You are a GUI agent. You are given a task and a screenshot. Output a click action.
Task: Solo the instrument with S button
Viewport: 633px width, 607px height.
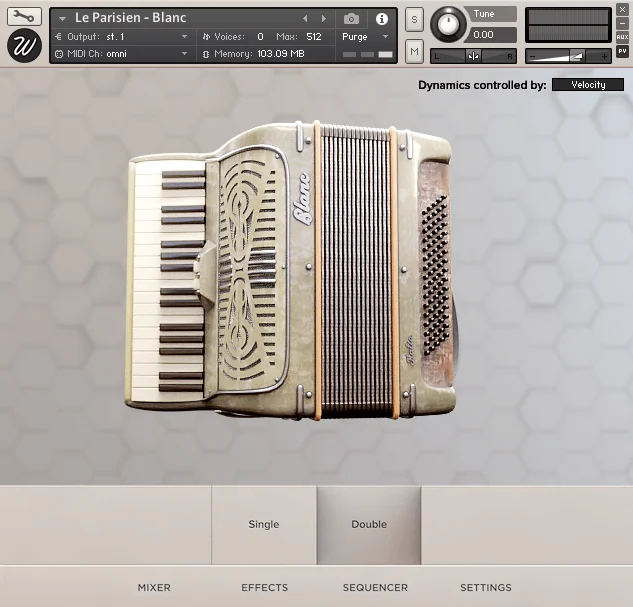[x=414, y=19]
